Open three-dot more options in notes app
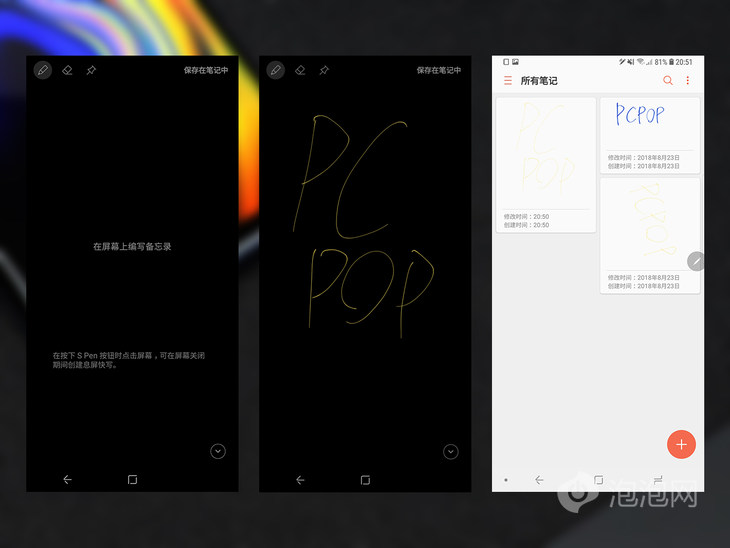 tap(688, 81)
